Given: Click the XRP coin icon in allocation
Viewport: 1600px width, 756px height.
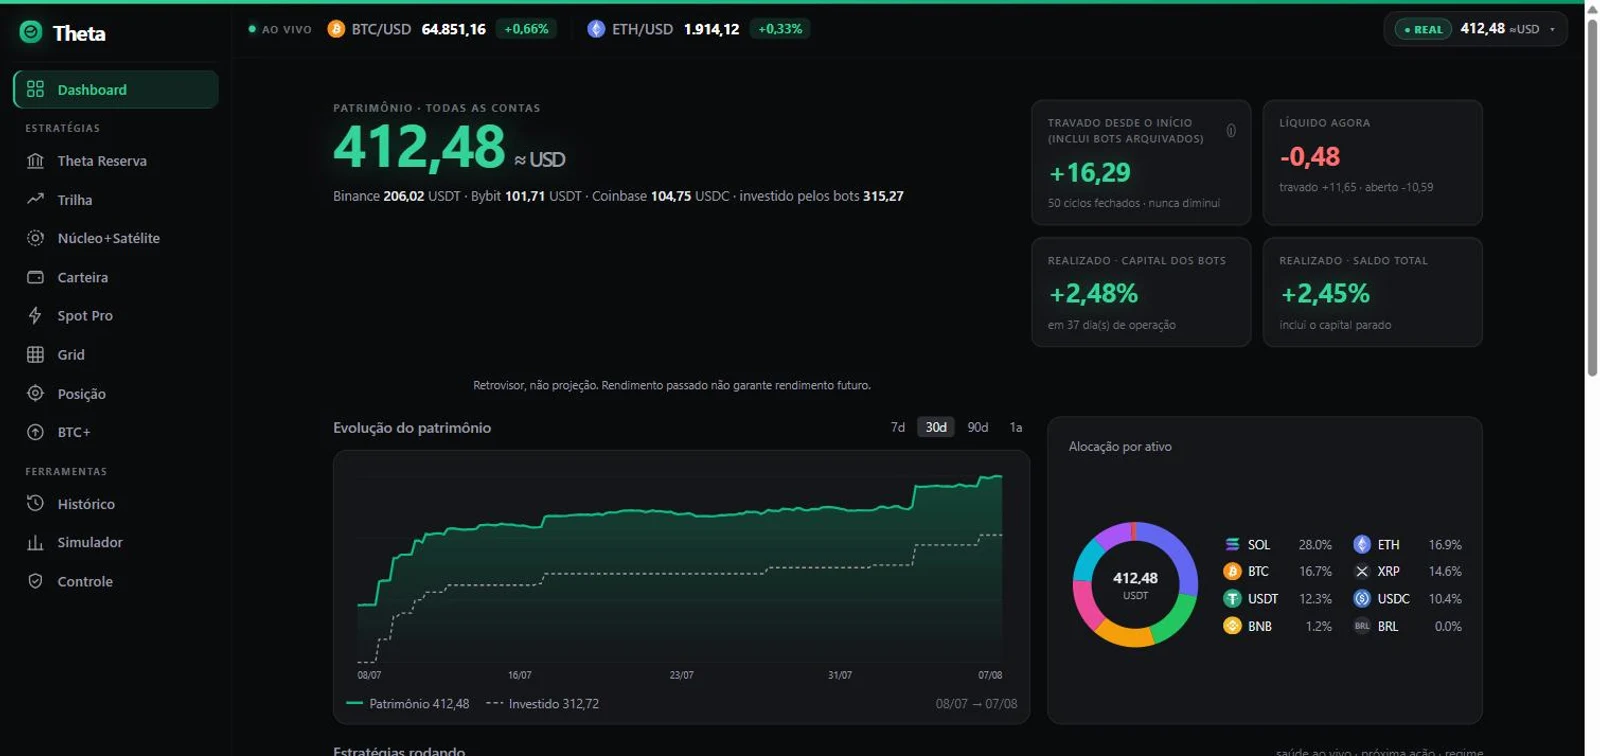Looking at the screenshot, I should pyautogui.click(x=1362, y=571).
